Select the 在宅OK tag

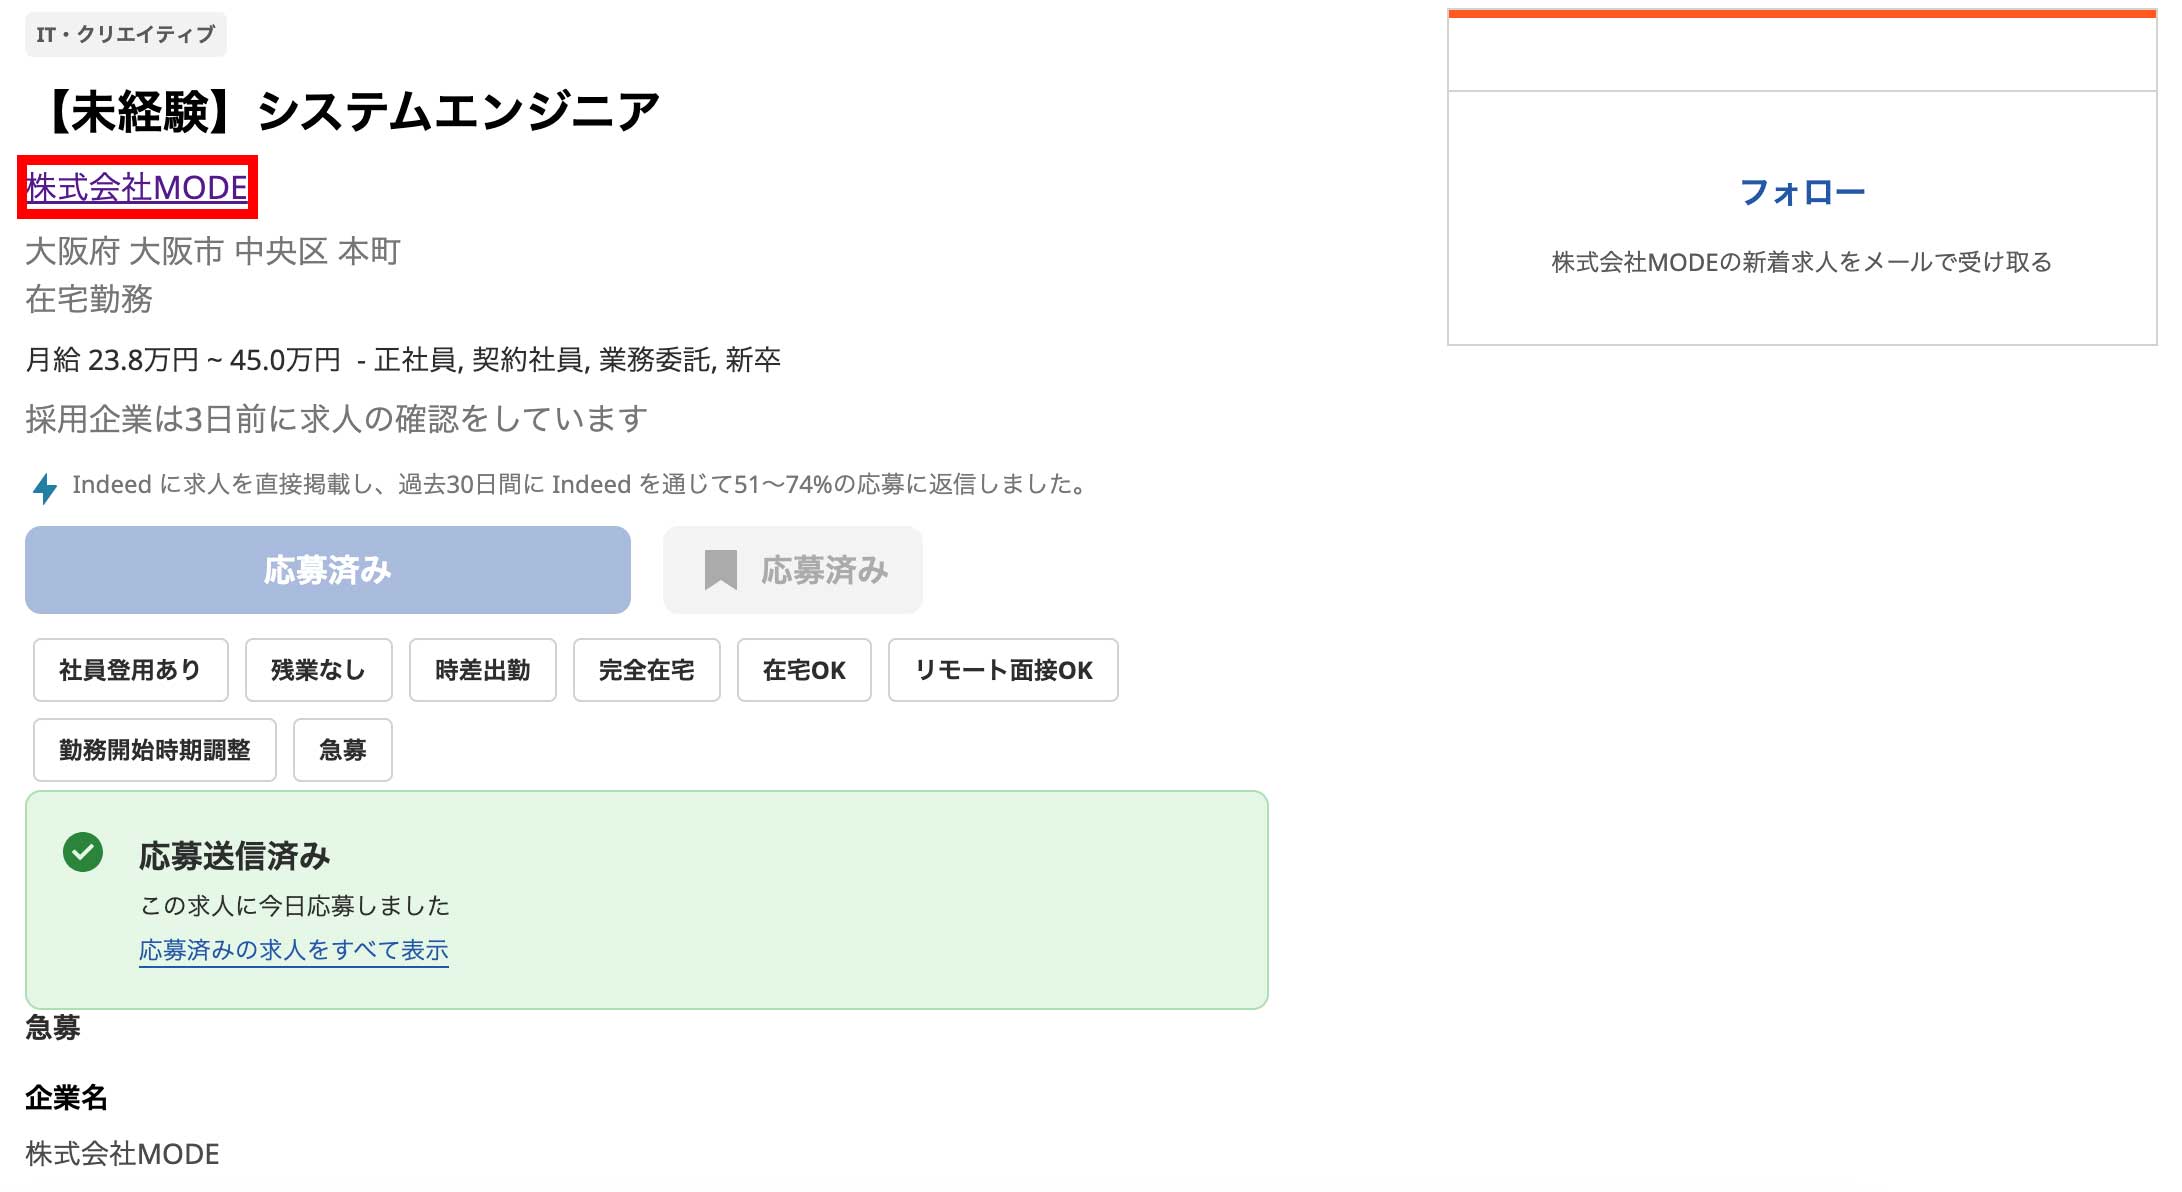[x=804, y=670]
